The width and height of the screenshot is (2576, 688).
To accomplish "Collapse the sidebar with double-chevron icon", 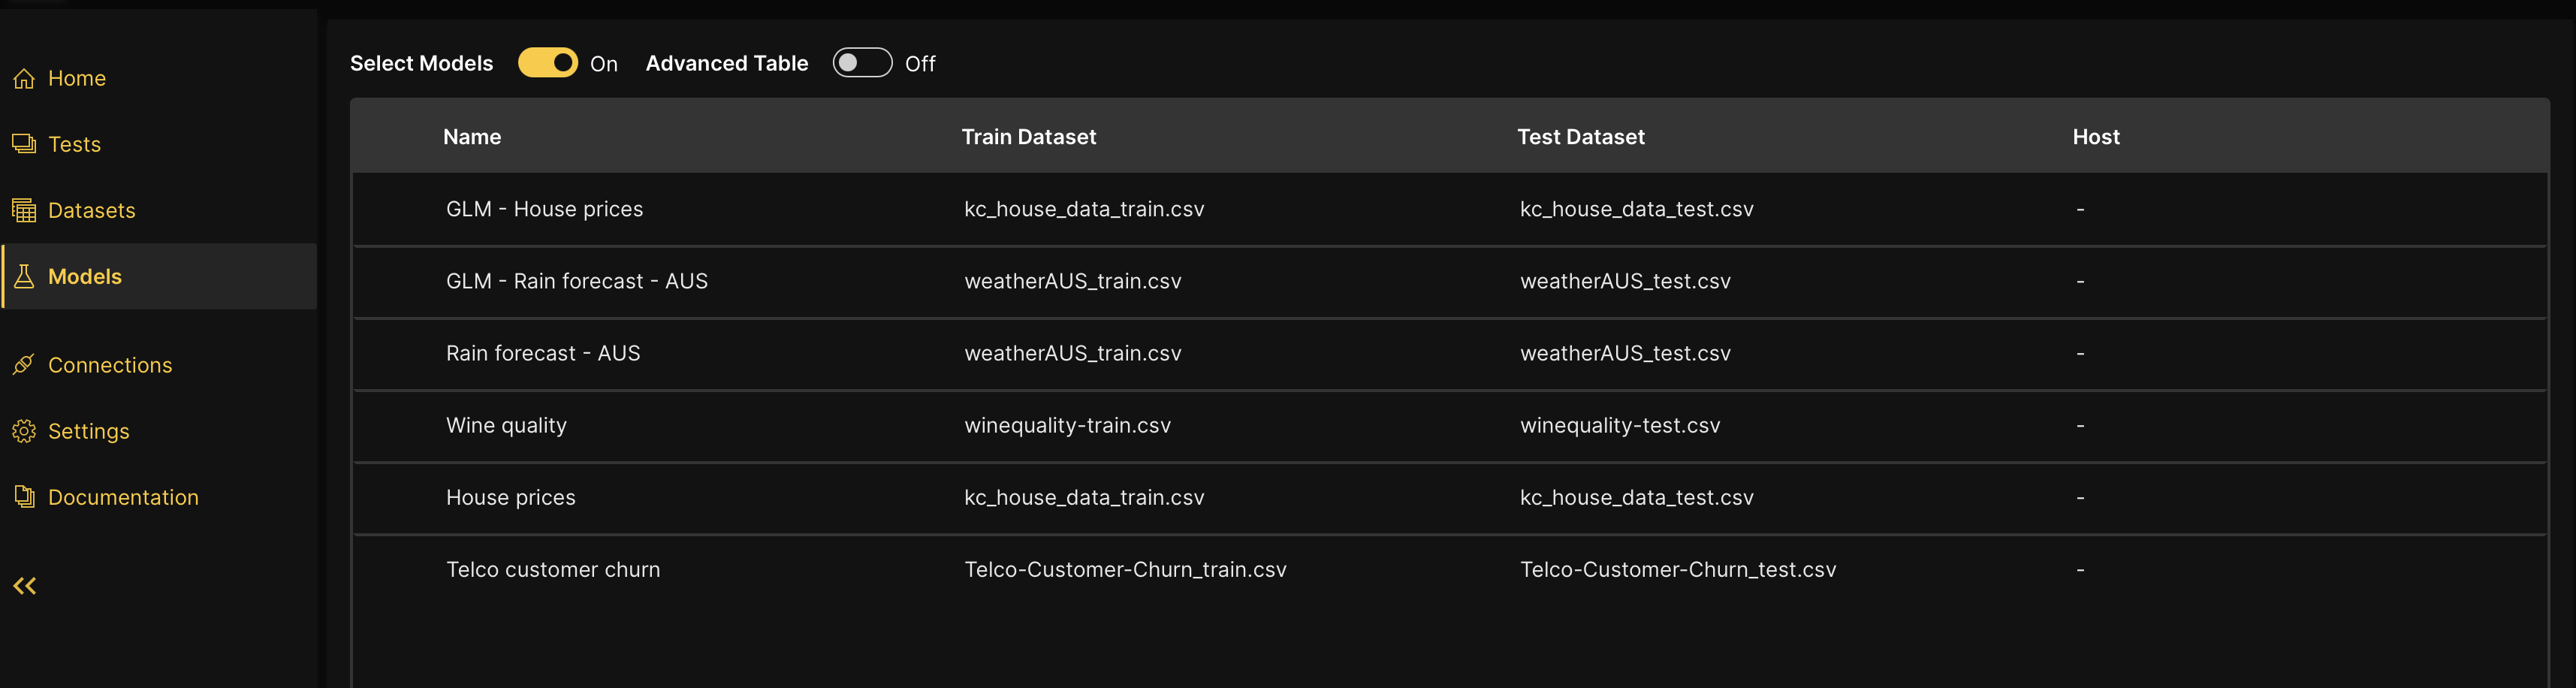I will 25,586.
